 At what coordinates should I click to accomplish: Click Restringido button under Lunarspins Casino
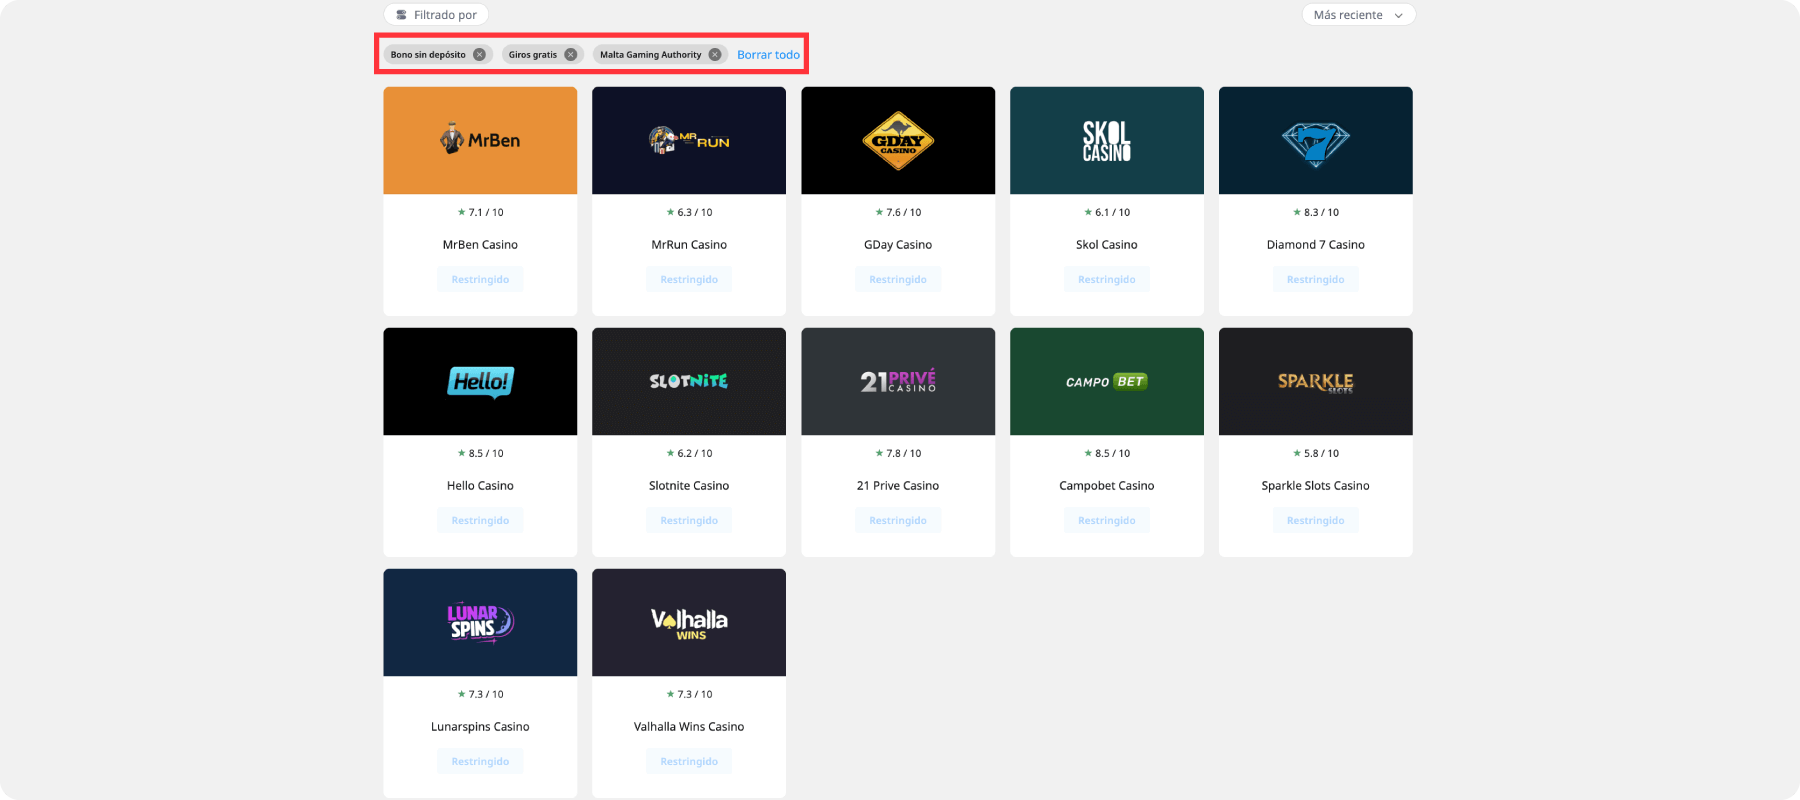pos(480,762)
